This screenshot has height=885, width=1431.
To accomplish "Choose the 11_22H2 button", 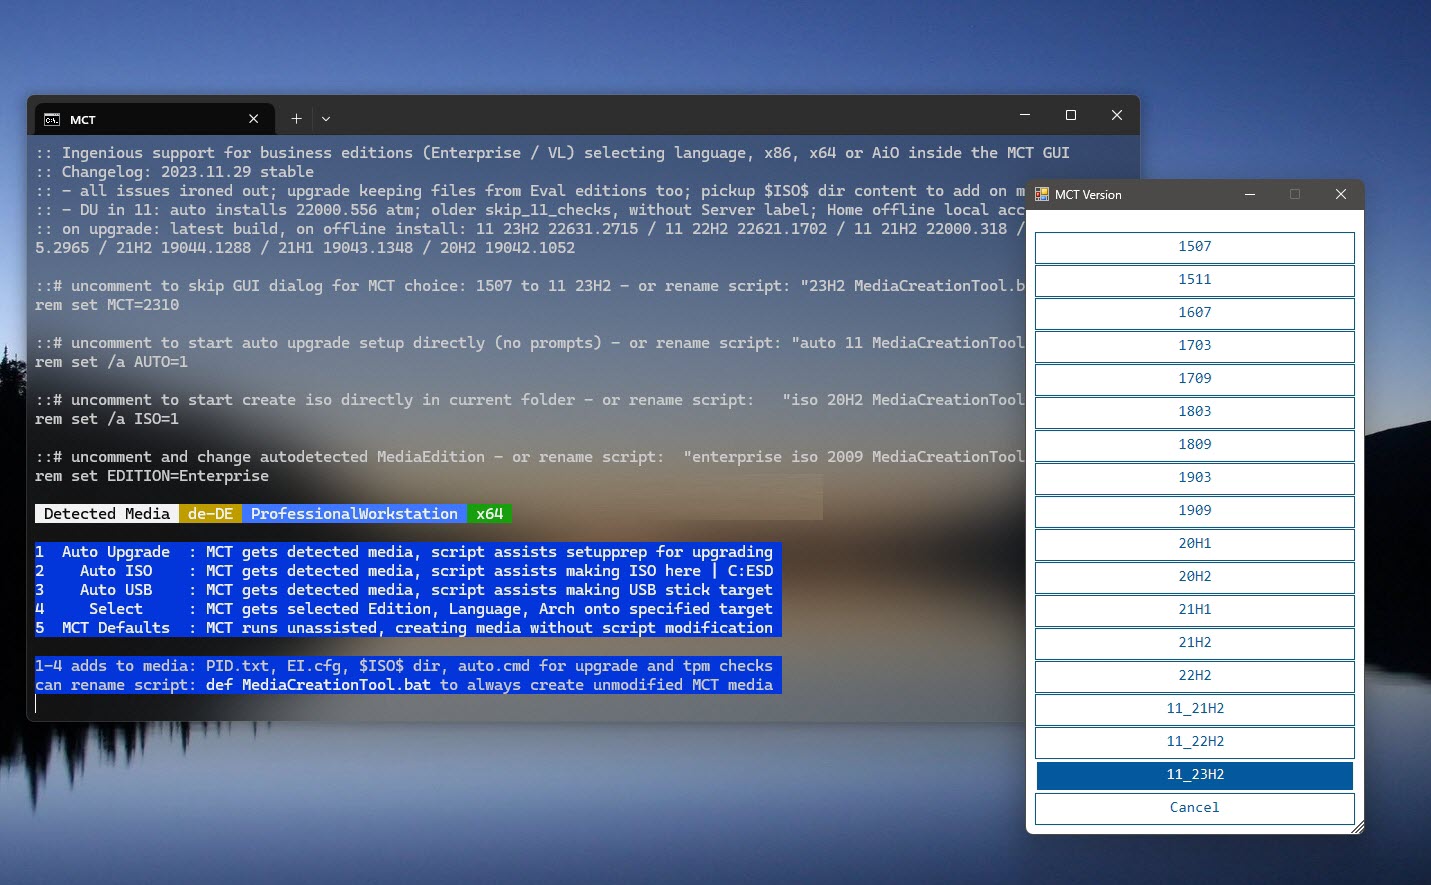I will (x=1194, y=742).
